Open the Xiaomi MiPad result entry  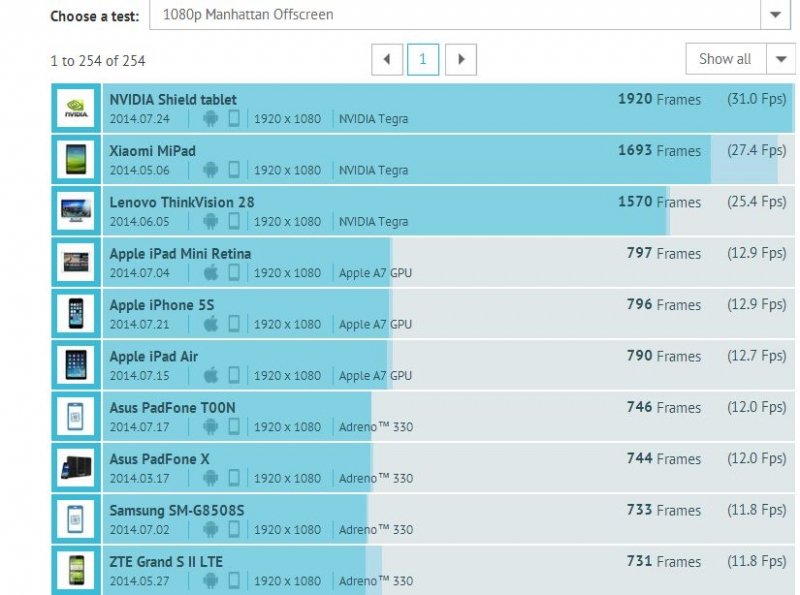(152, 151)
